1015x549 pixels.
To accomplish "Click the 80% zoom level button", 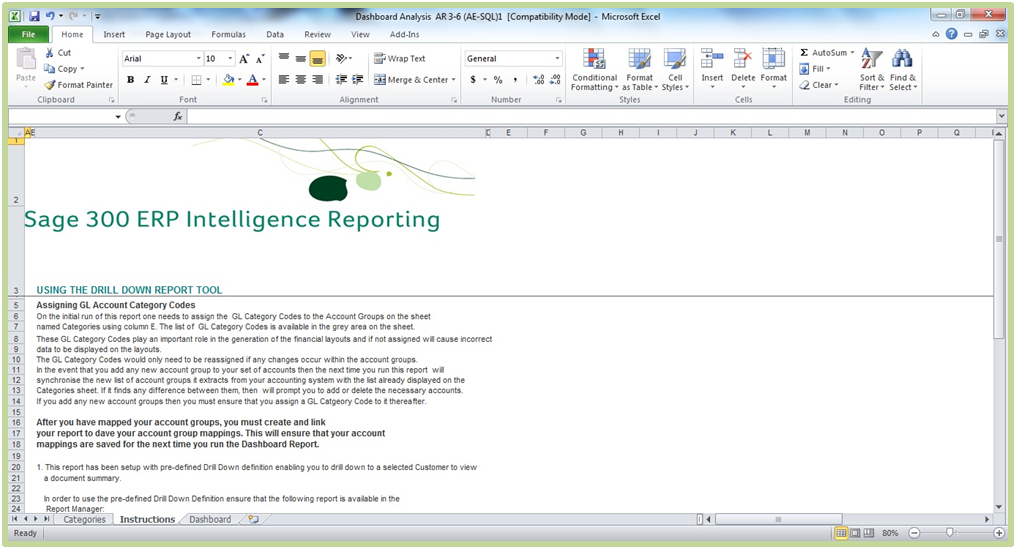I will point(890,533).
